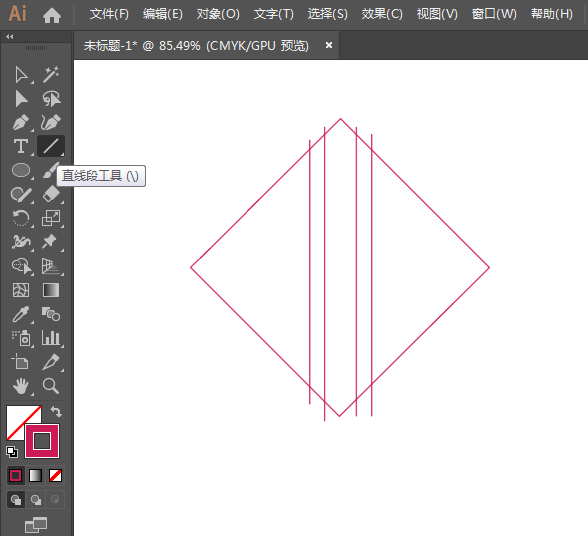Switch to the 未标题-1* document tab
Viewport: 588px width, 536px height.
196,46
